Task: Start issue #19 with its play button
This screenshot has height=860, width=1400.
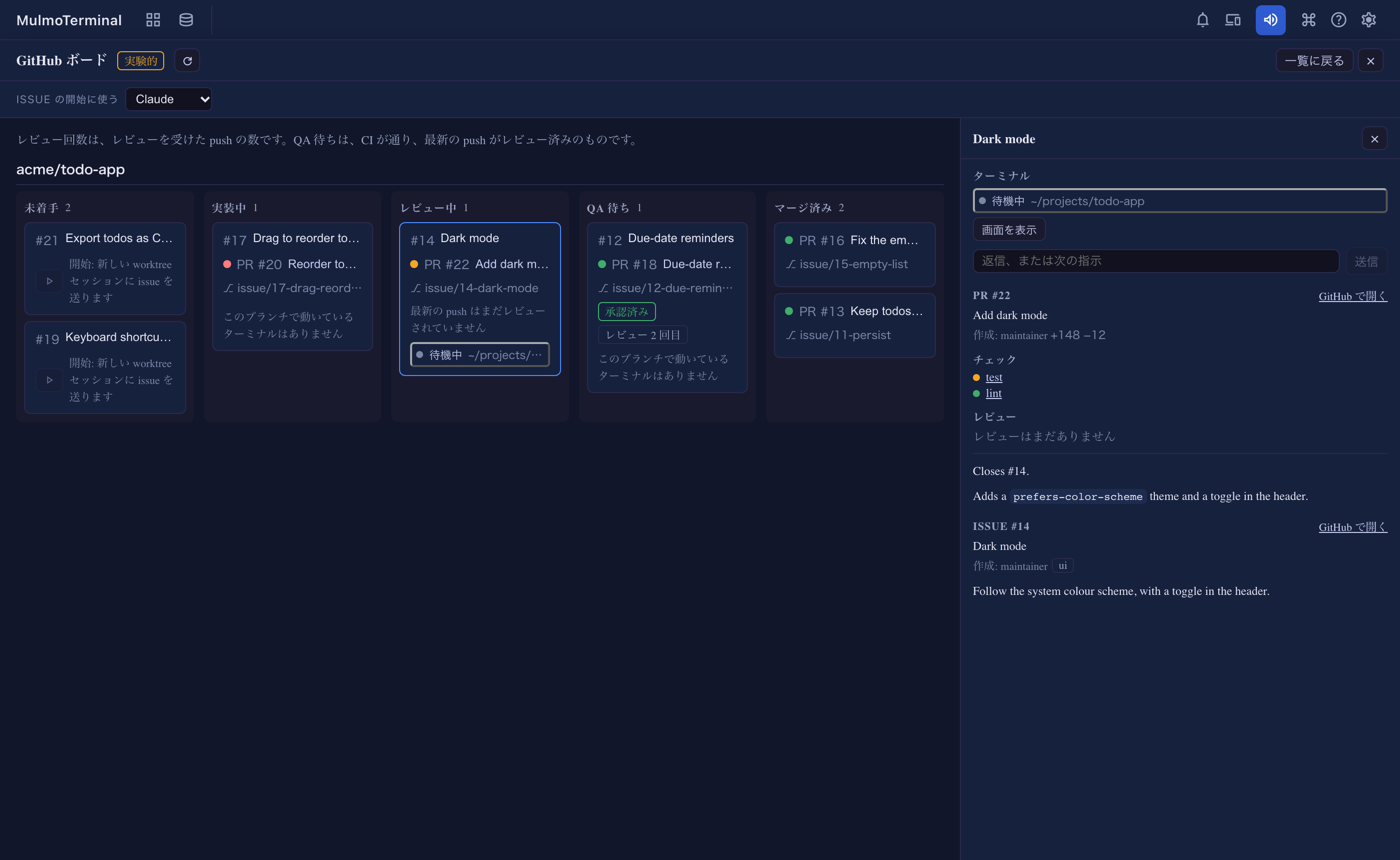Action: coord(49,380)
